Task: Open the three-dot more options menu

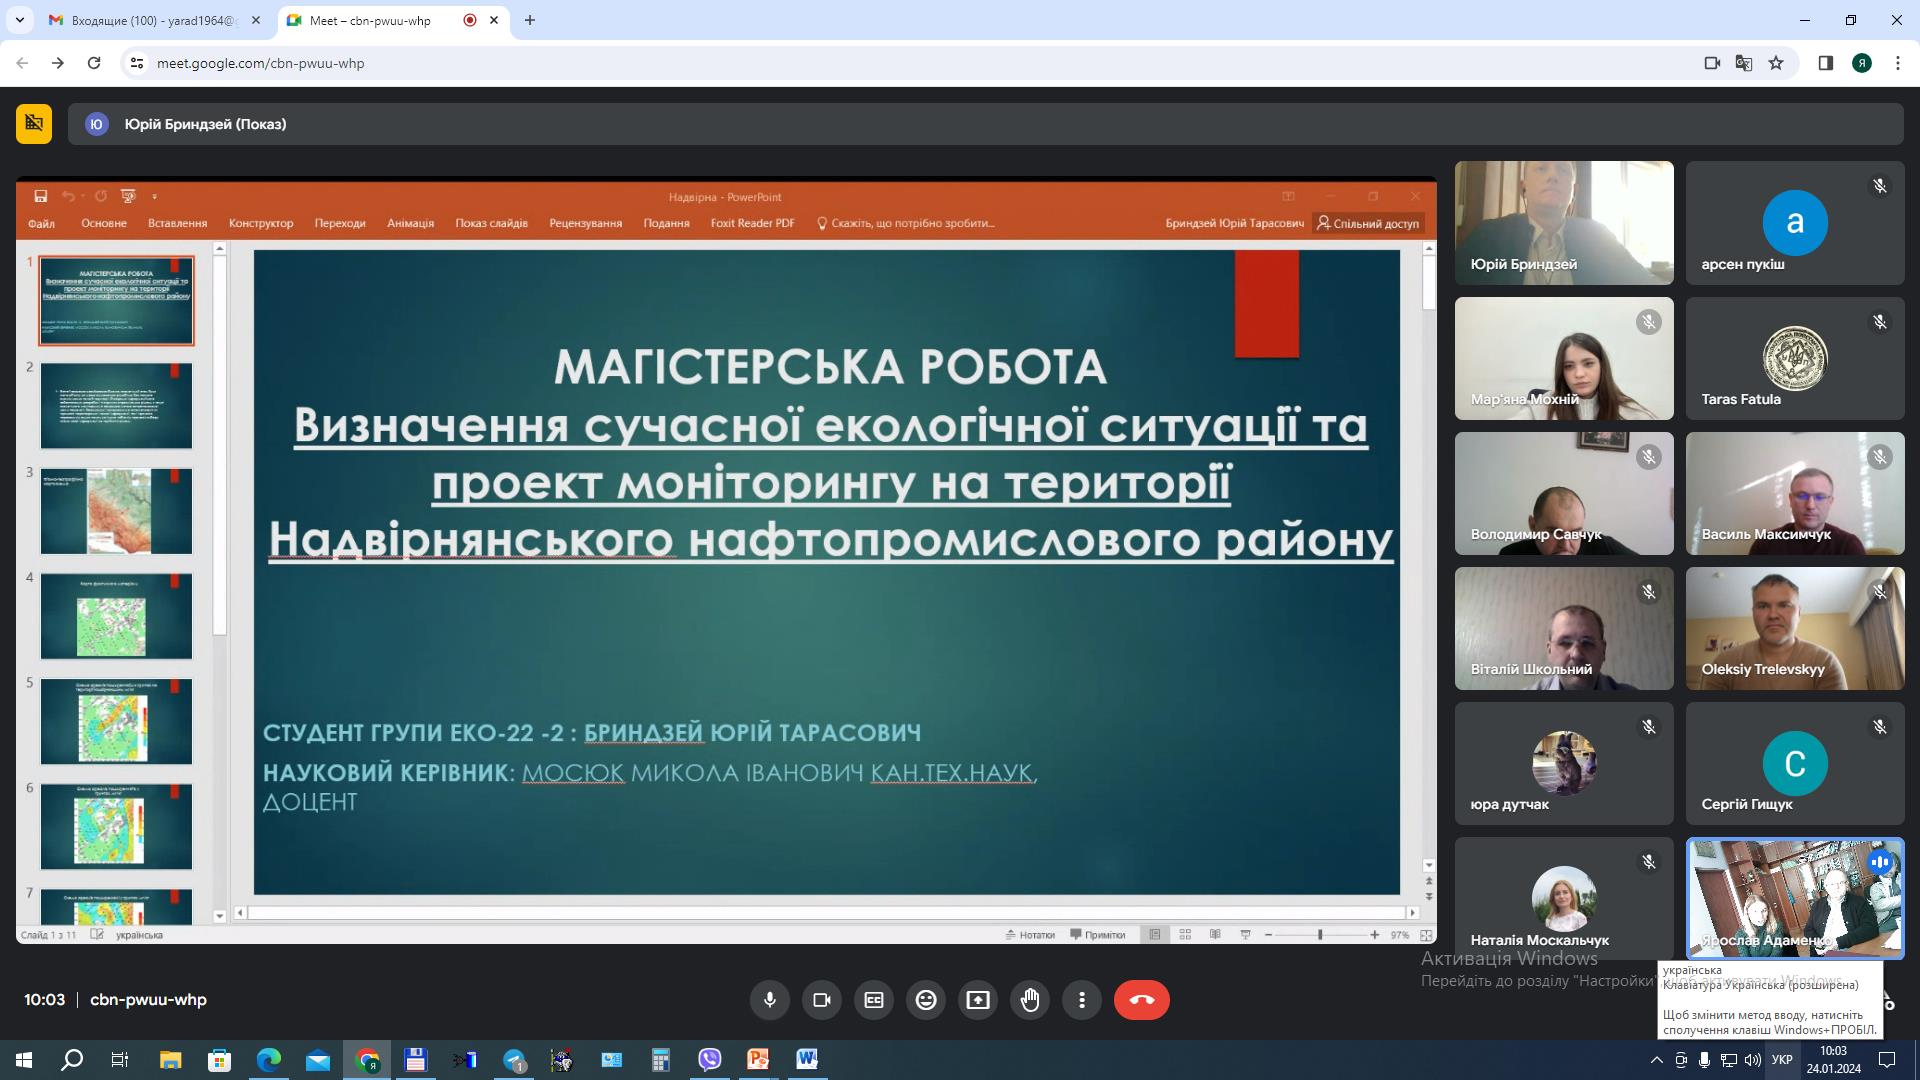Action: [x=1082, y=1000]
